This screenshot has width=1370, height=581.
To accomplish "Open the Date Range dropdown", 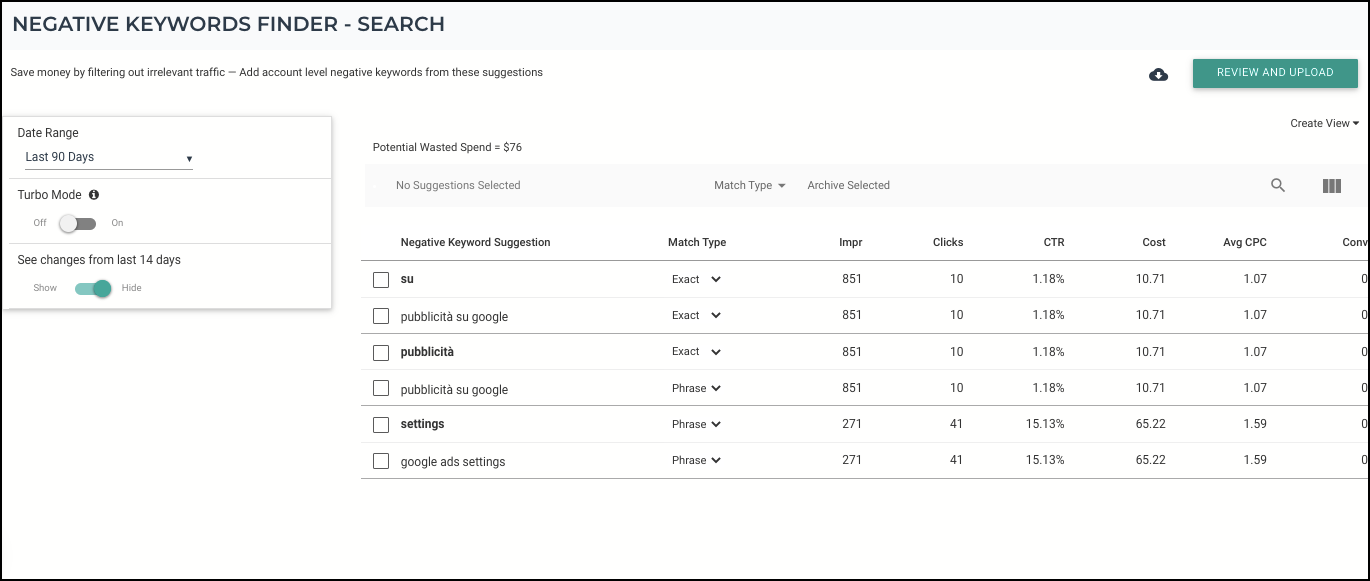I will click(x=109, y=158).
